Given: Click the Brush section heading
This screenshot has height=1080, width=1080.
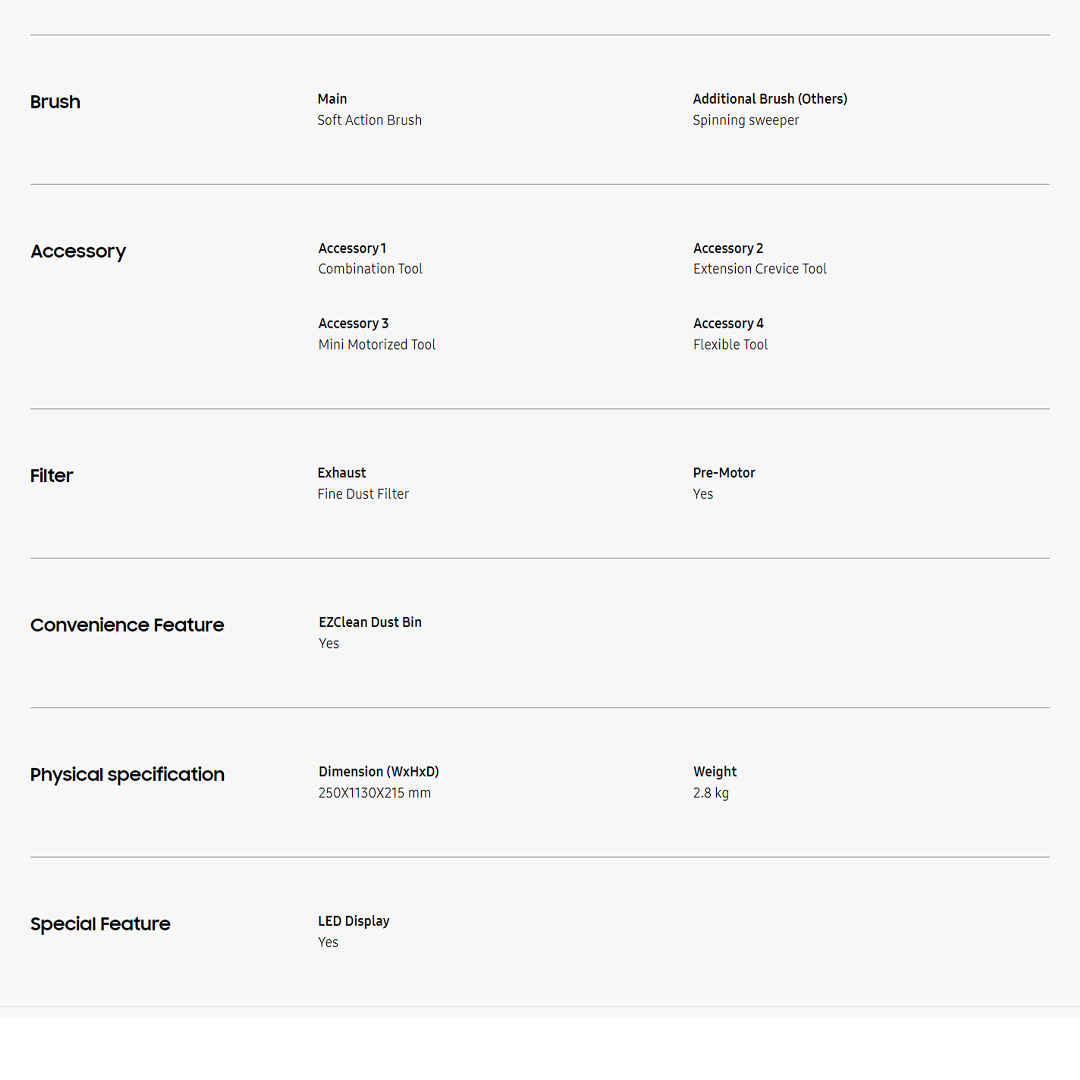Looking at the screenshot, I should (x=55, y=102).
